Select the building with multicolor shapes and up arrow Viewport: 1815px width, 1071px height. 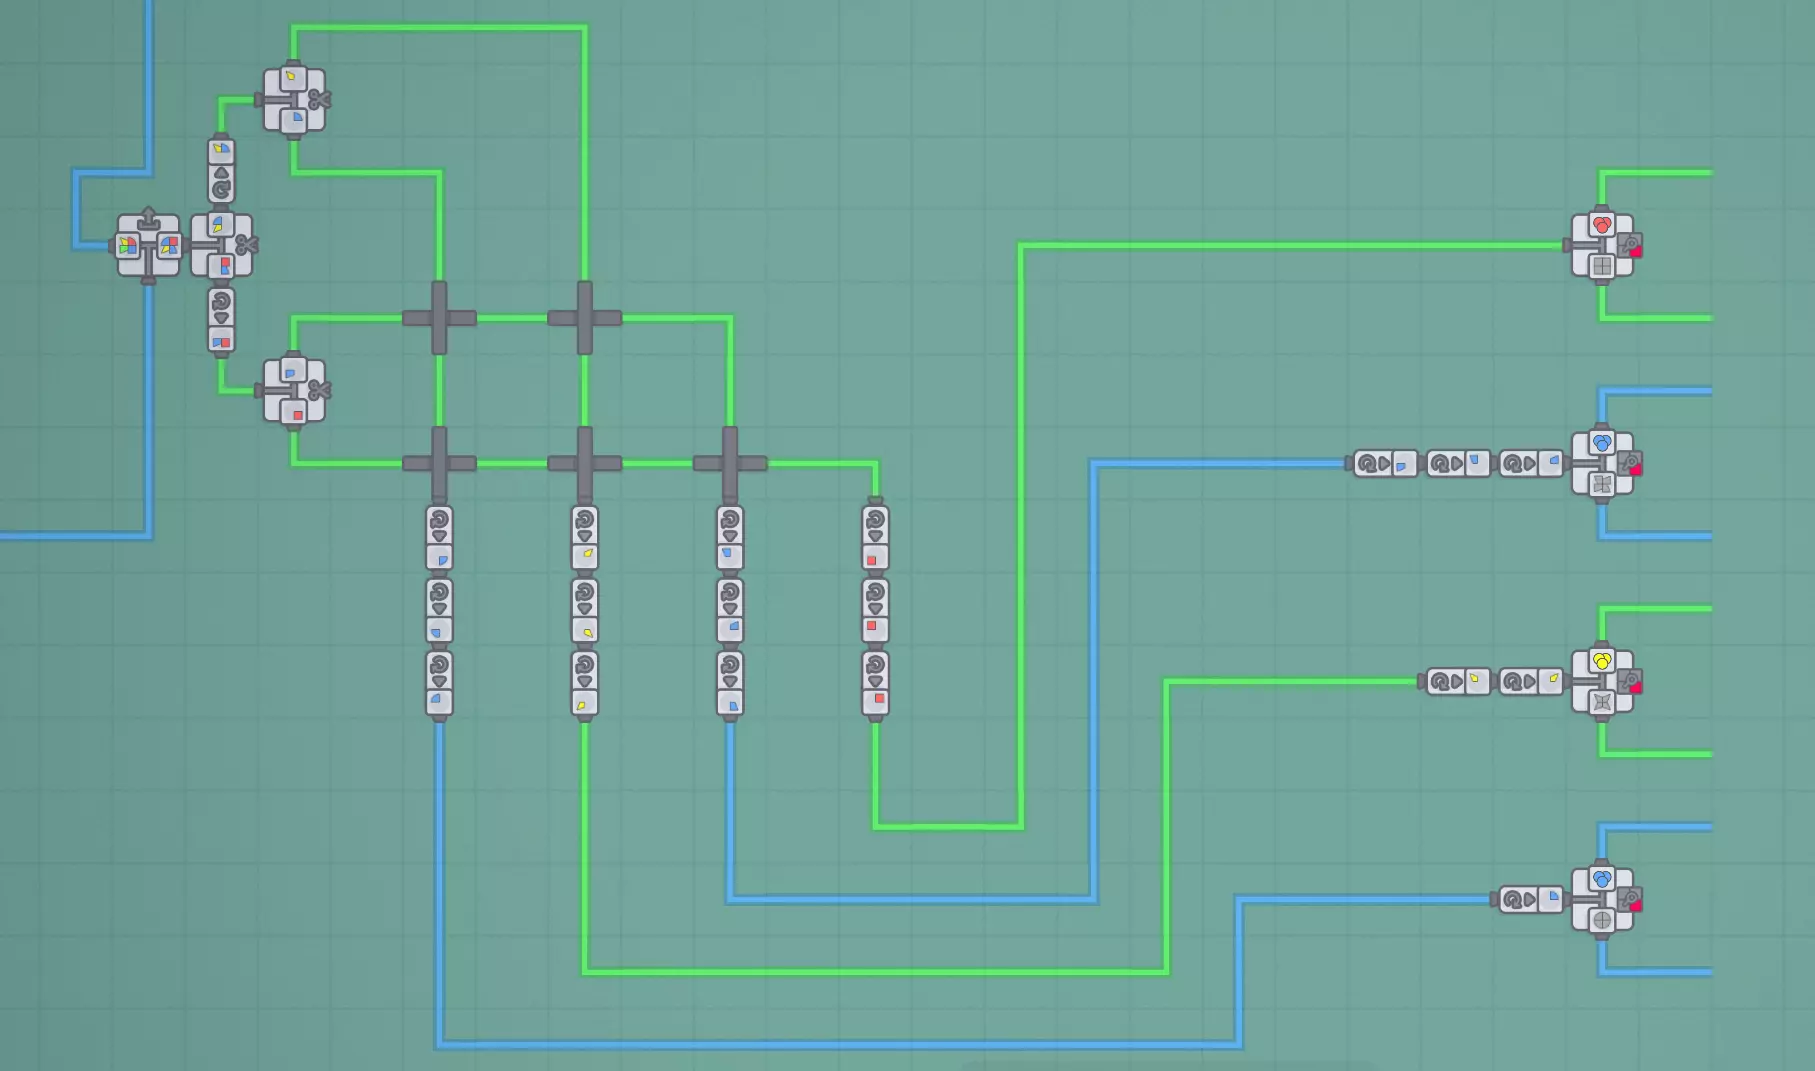pyautogui.click(x=148, y=245)
